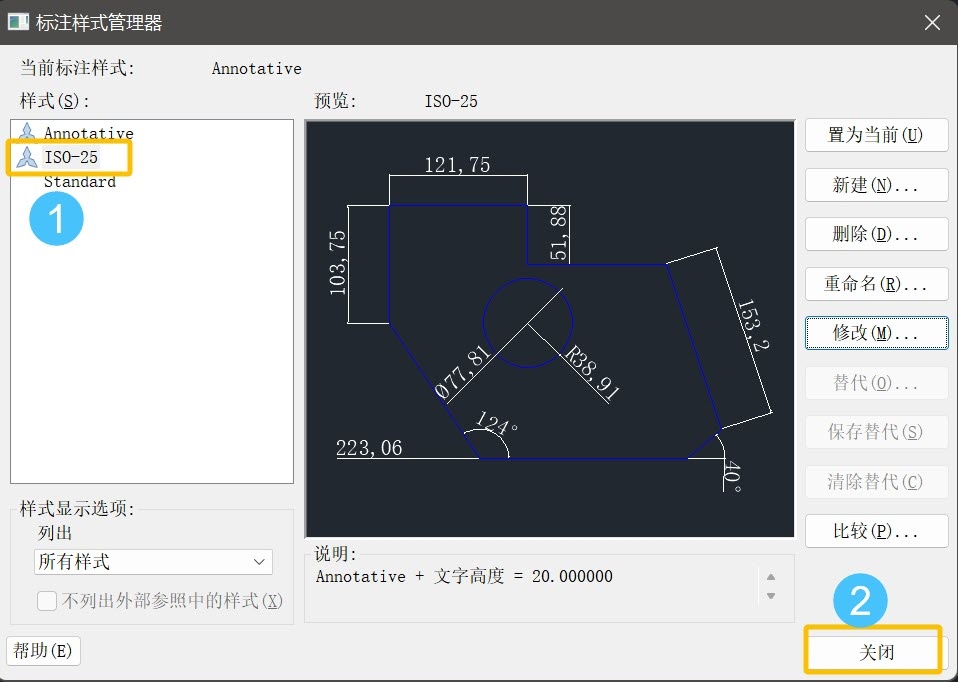Rename the style via 重命名(R)
The height and width of the screenshot is (682, 958).
876,284
